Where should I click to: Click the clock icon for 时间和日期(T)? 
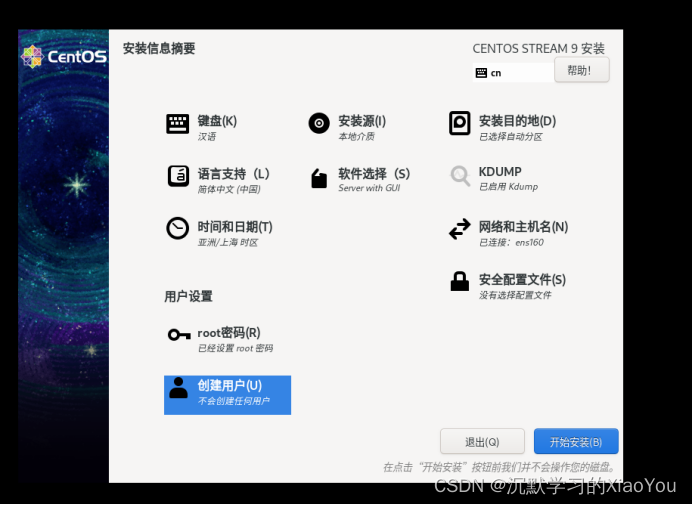(177, 228)
